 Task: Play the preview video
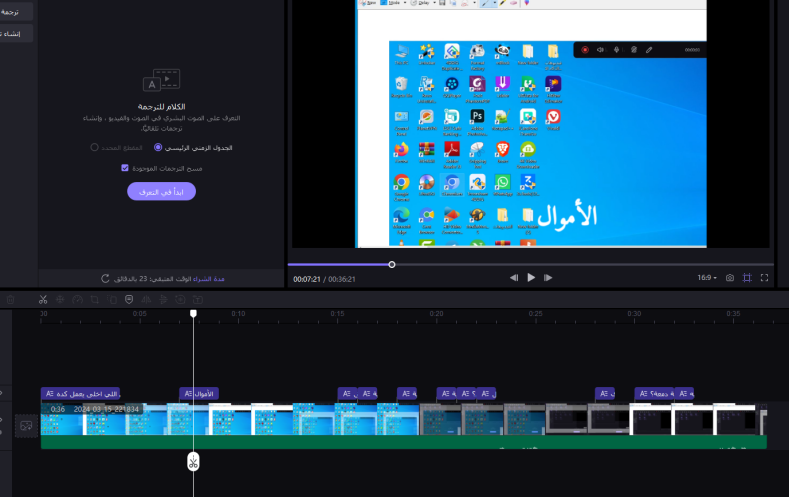[531, 278]
